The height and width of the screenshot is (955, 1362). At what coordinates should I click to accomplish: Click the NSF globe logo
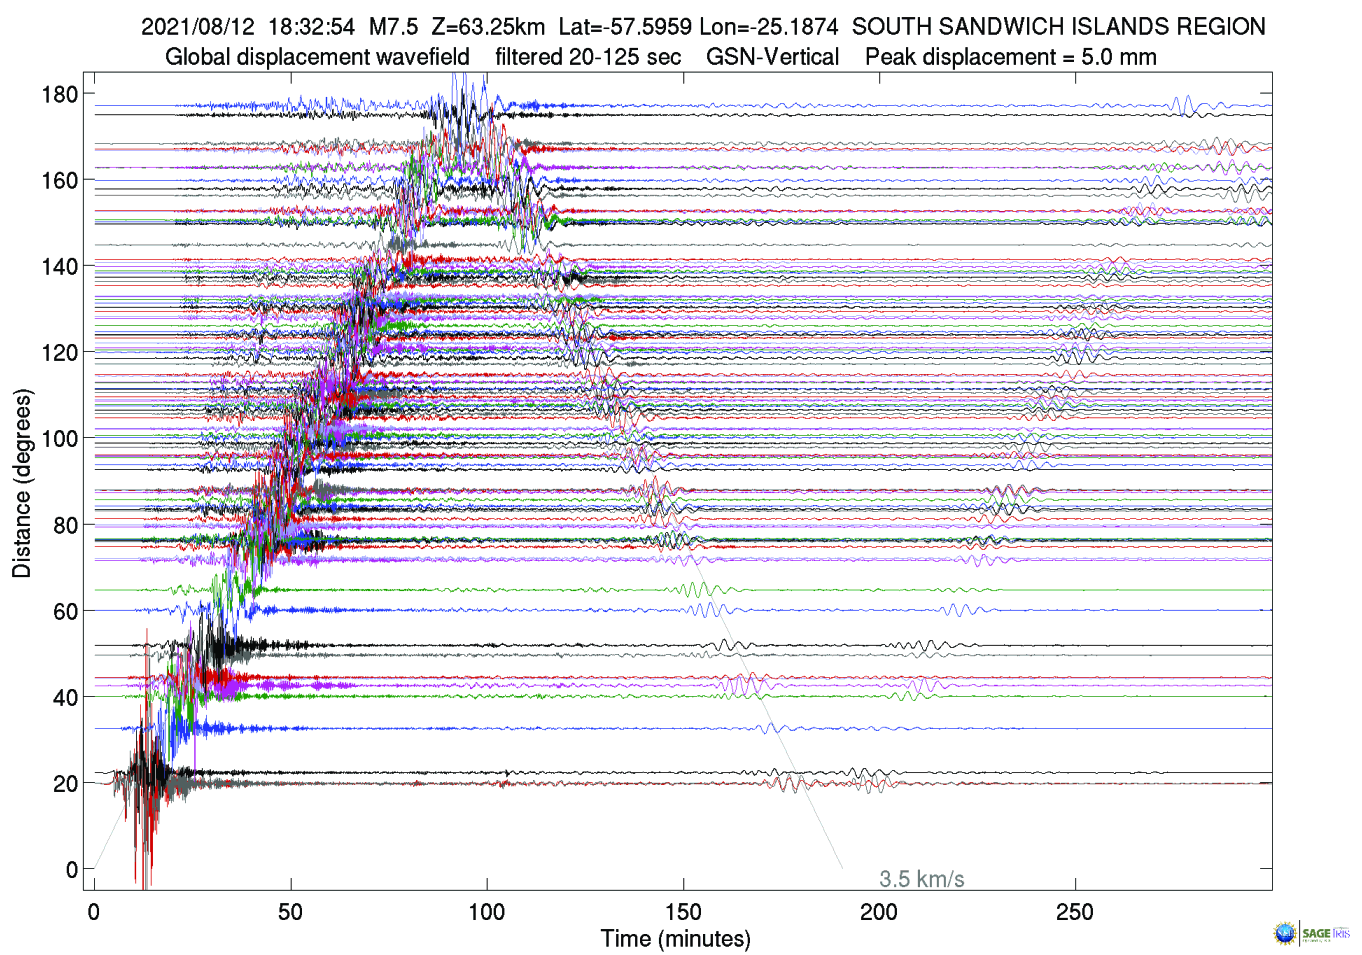tap(1284, 934)
